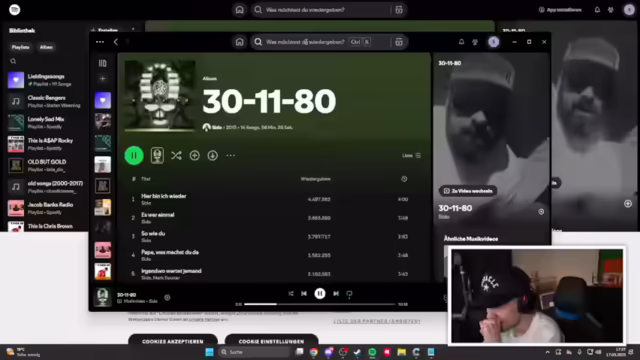Open COOKIE EINSTELLUNGEN button
The width and height of the screenshot is (640, 360).
point(271,340)
